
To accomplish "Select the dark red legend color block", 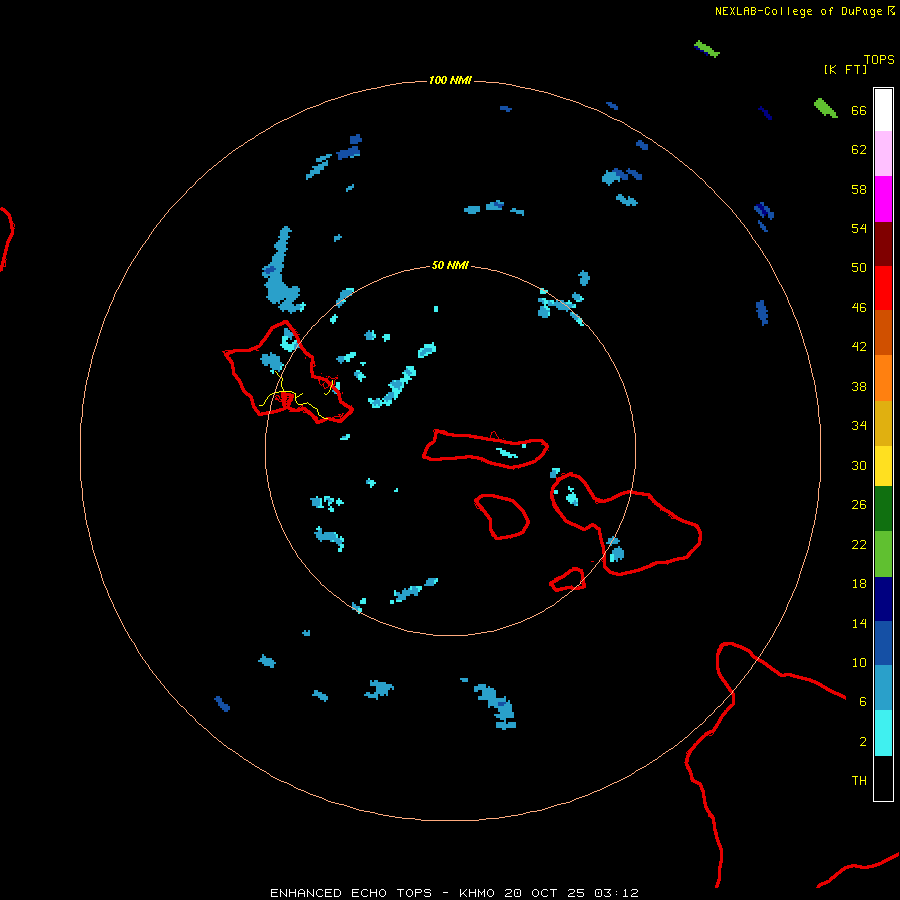I will 883,243.
